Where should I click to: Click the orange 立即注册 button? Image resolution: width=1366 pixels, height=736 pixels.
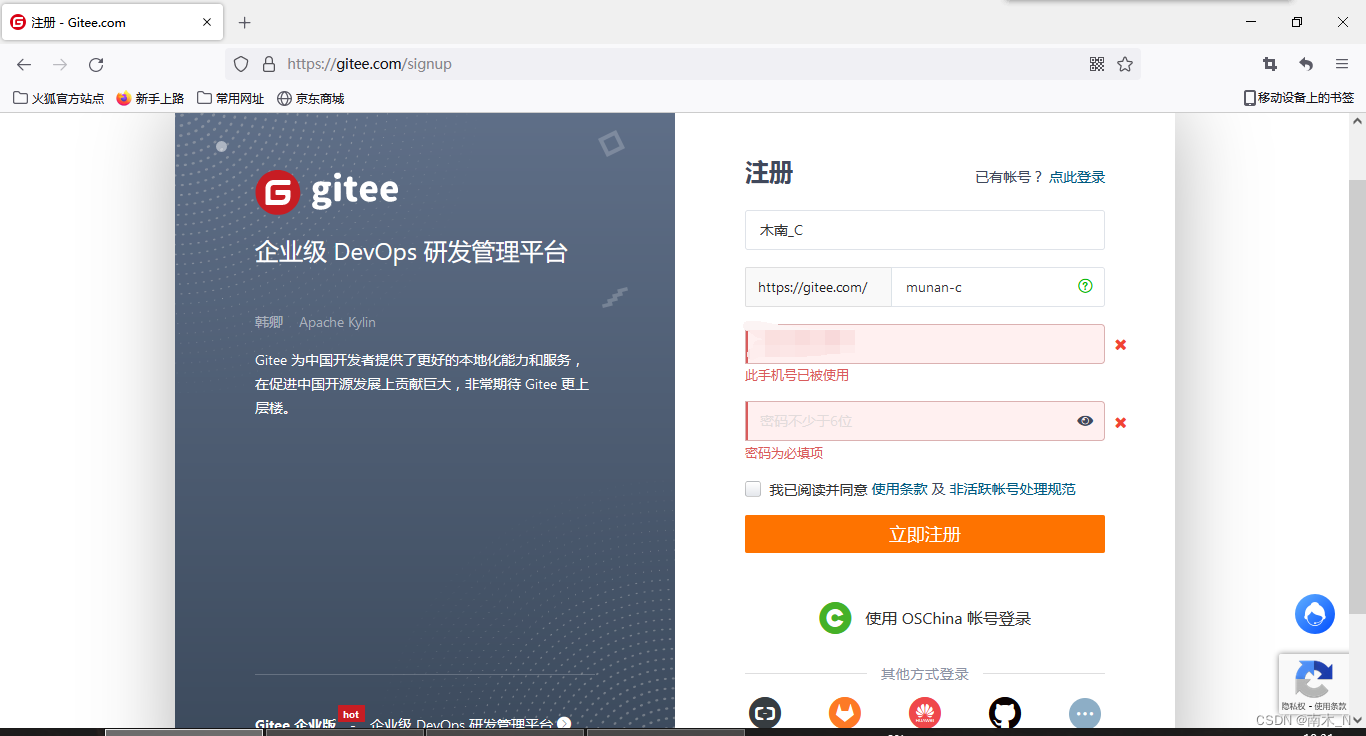pos(925,534)
